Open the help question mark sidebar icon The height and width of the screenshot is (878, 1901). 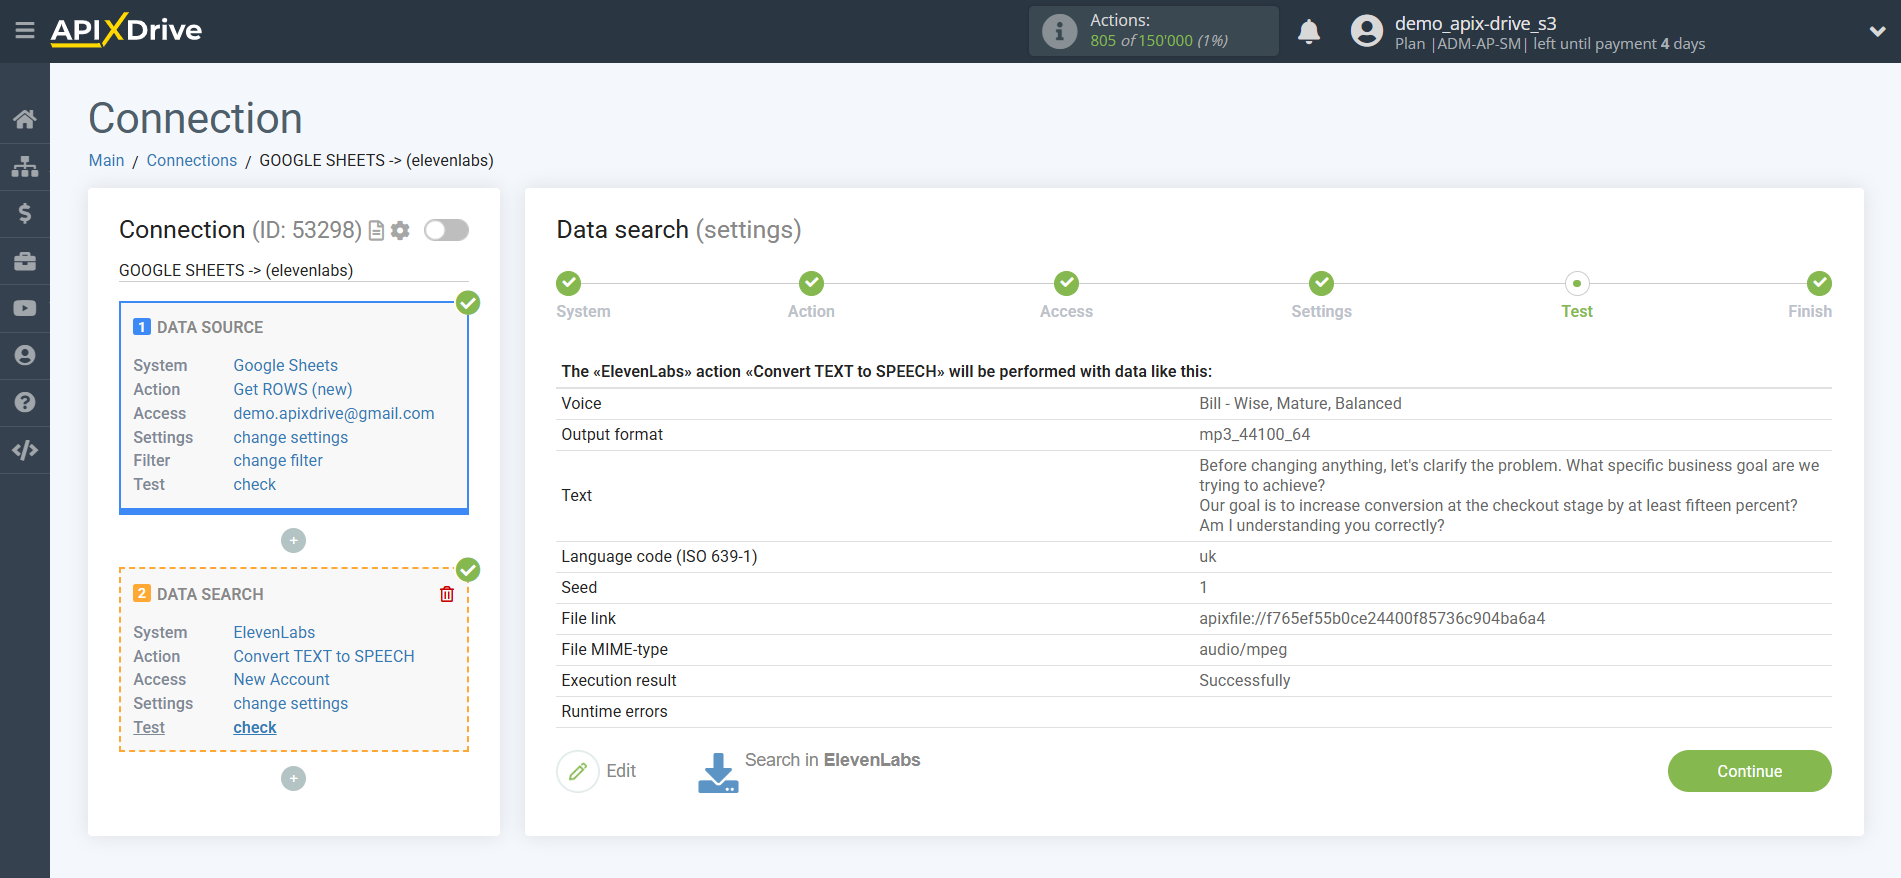pos(25,402)
